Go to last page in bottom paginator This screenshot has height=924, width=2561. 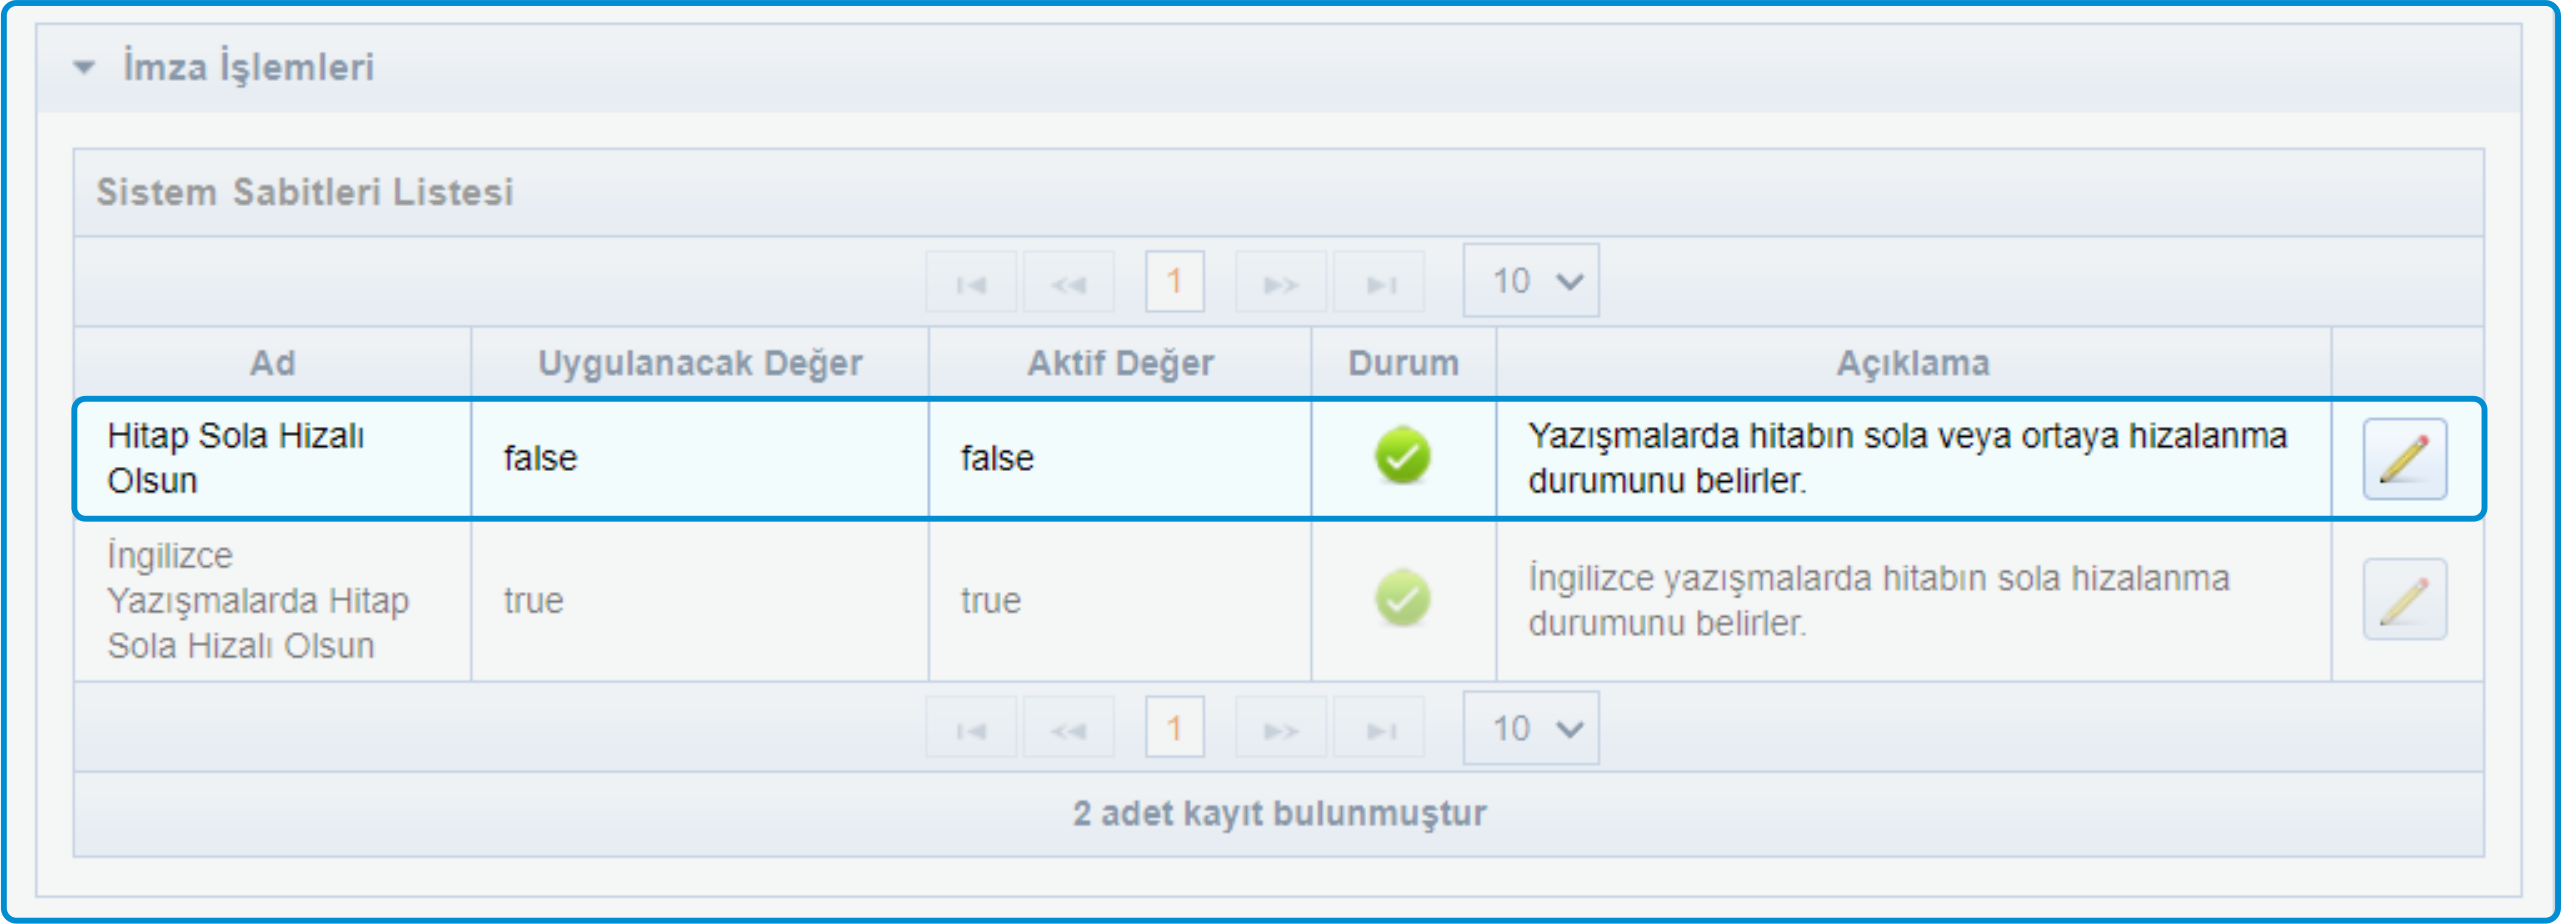point(1380,729)
